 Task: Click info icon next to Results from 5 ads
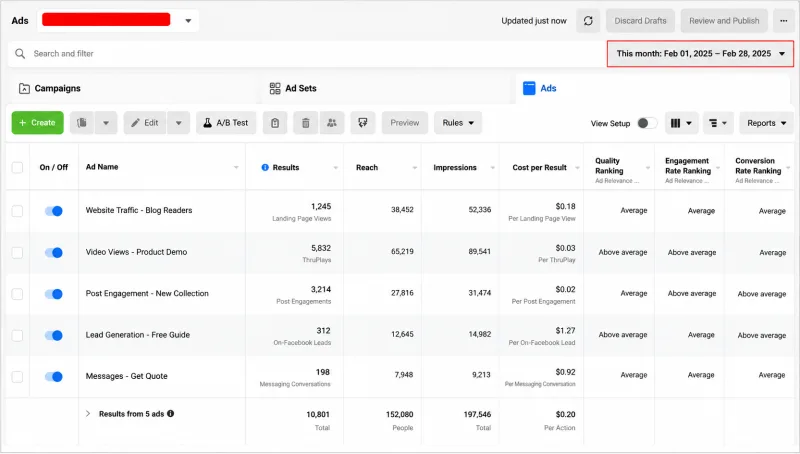(170, 414)
